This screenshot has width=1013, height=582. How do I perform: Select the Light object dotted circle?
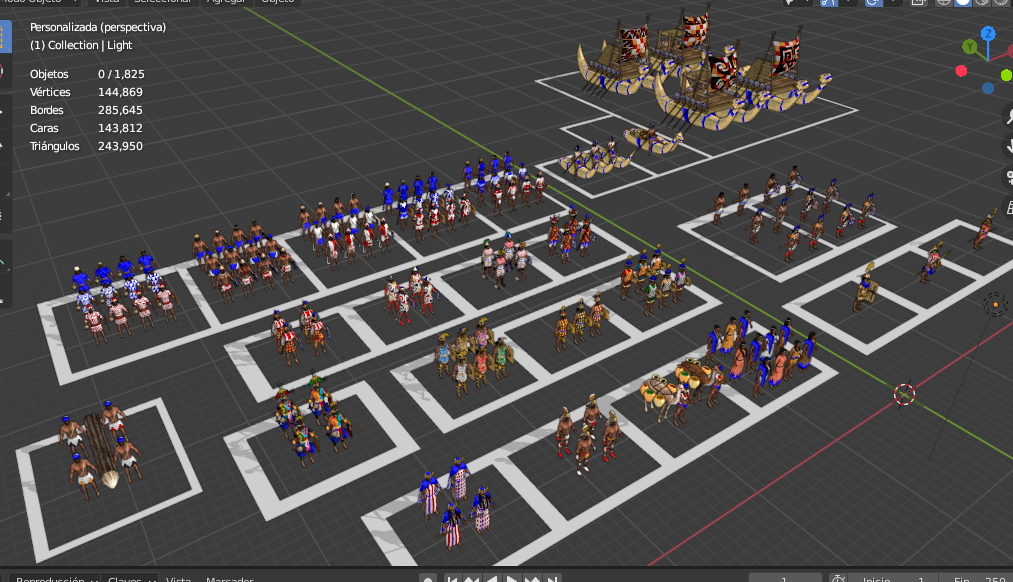click(x=996, y=304)
